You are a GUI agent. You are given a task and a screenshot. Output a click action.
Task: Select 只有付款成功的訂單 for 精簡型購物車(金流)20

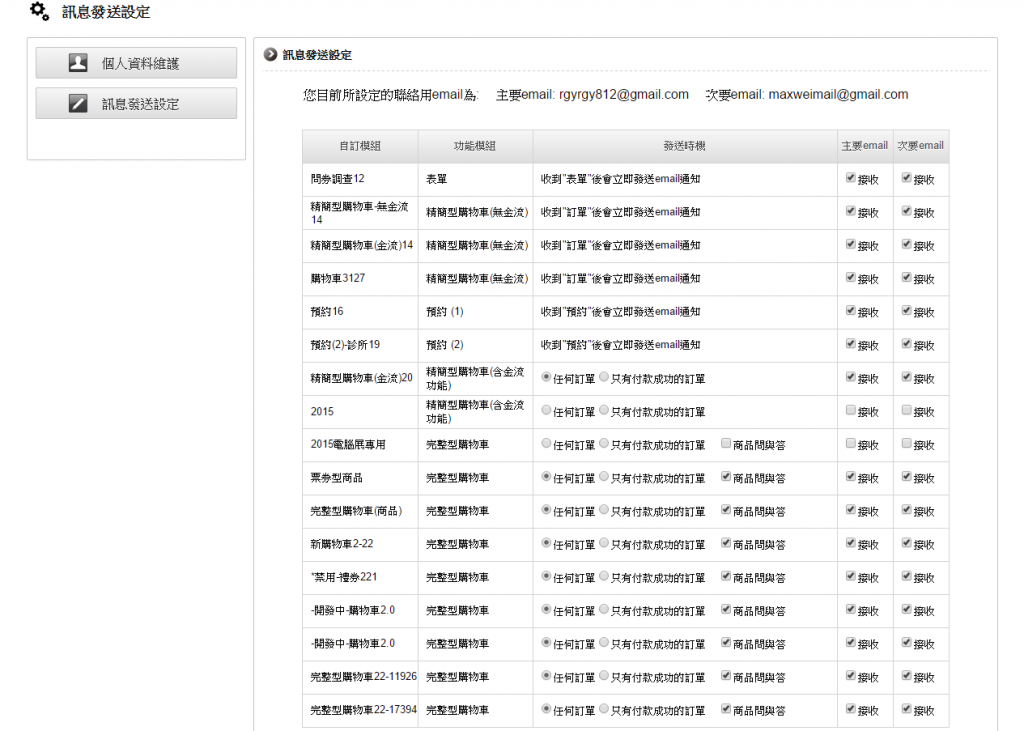(604, 377)
